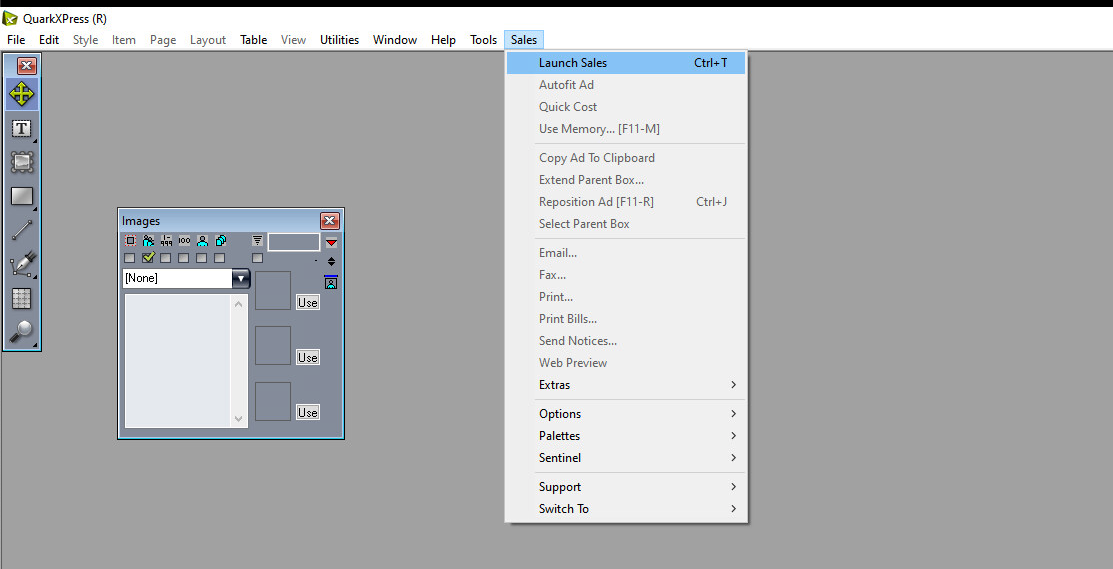Click the stacked pages icon in Images
Image resolution: width=1113 pixels, height=569 pixels.
220,241
